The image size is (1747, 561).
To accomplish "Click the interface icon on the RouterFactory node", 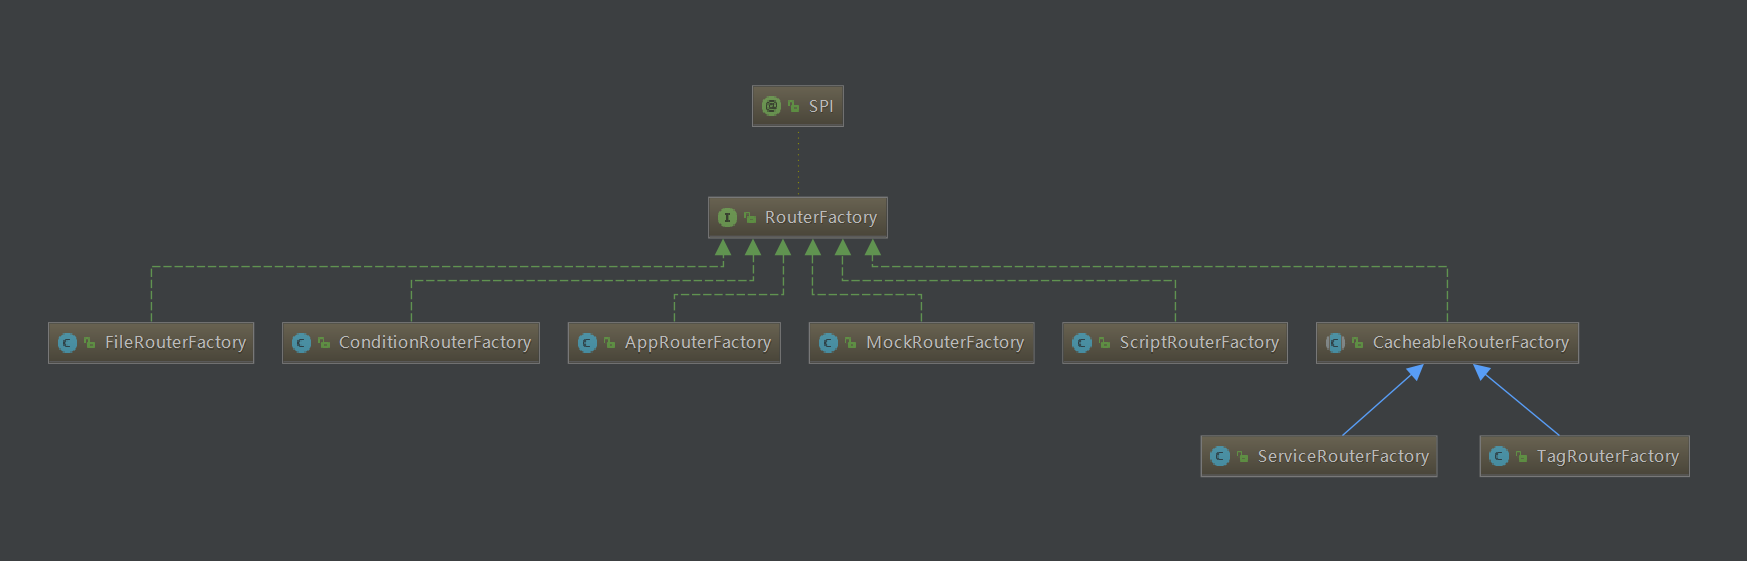I will click(x=727, y=217).
